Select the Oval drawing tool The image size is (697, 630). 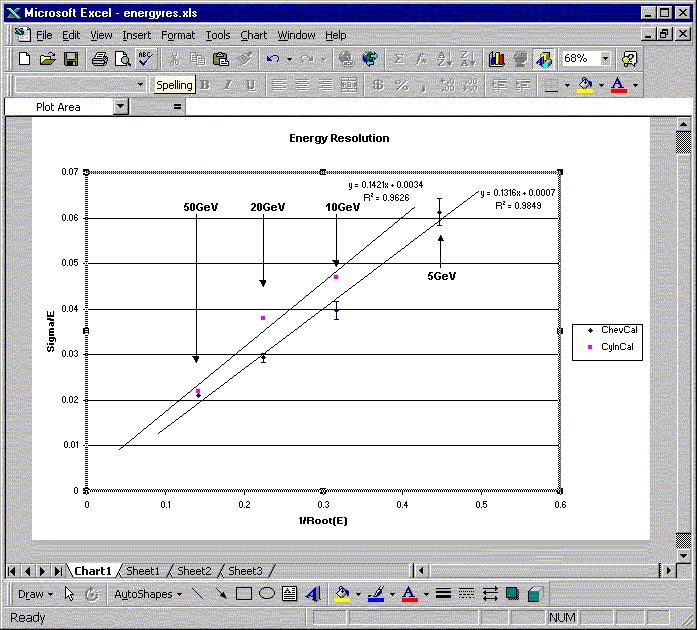click(x=267, y=594)
